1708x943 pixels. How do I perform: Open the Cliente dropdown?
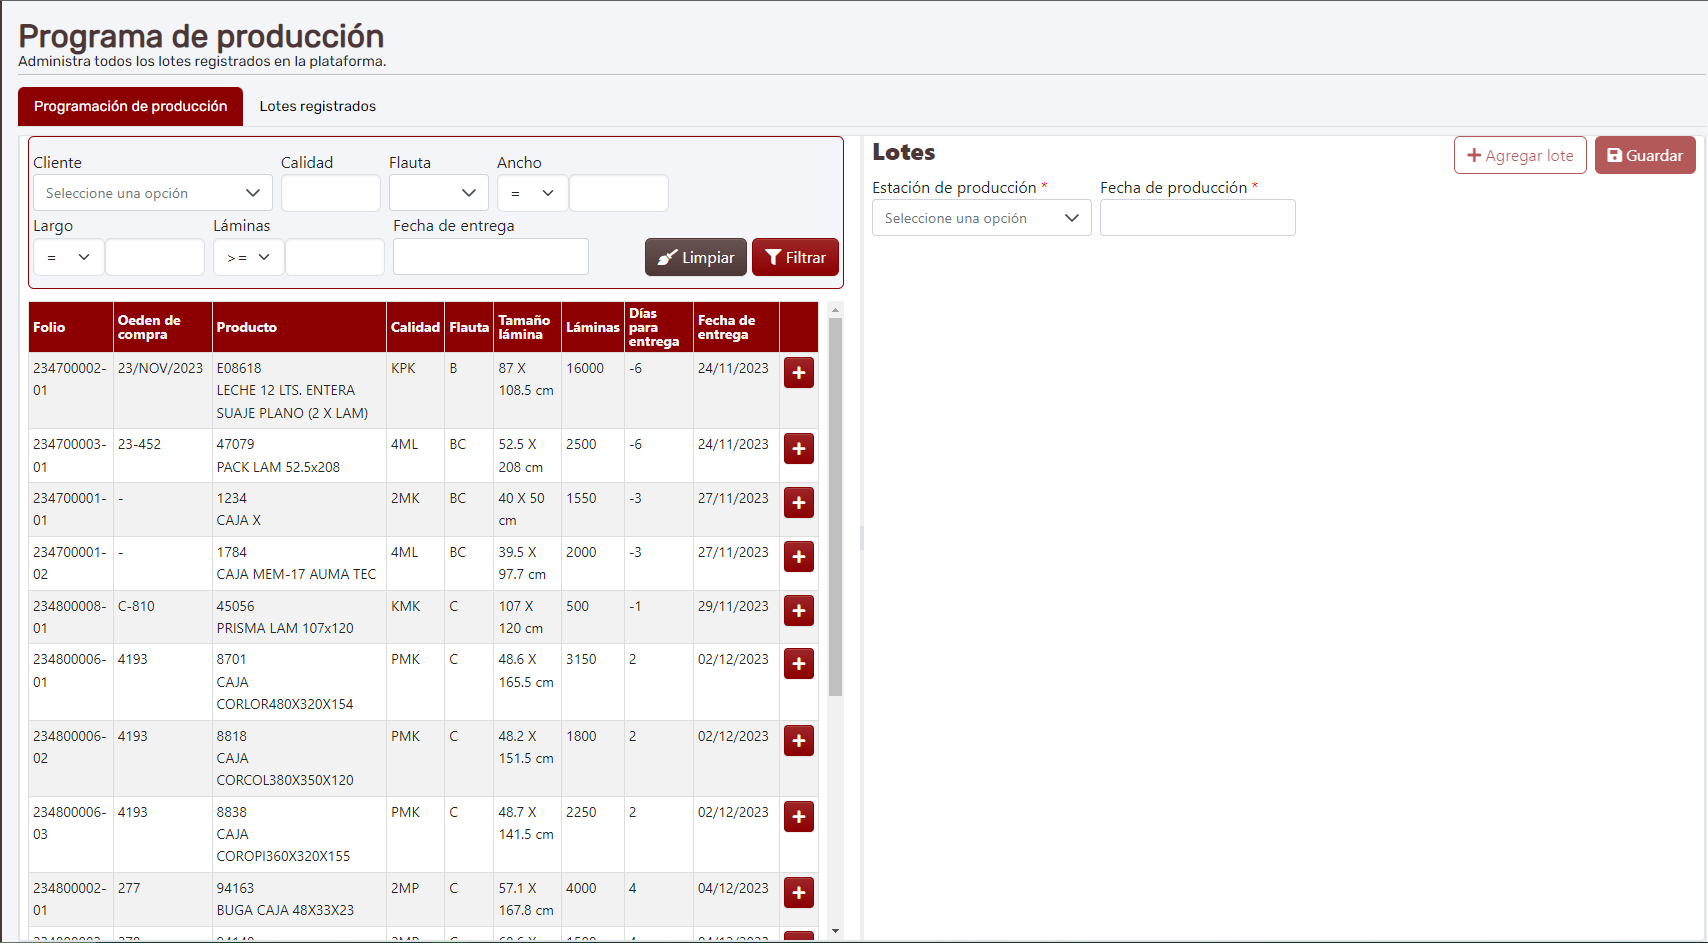click(153, 193)
